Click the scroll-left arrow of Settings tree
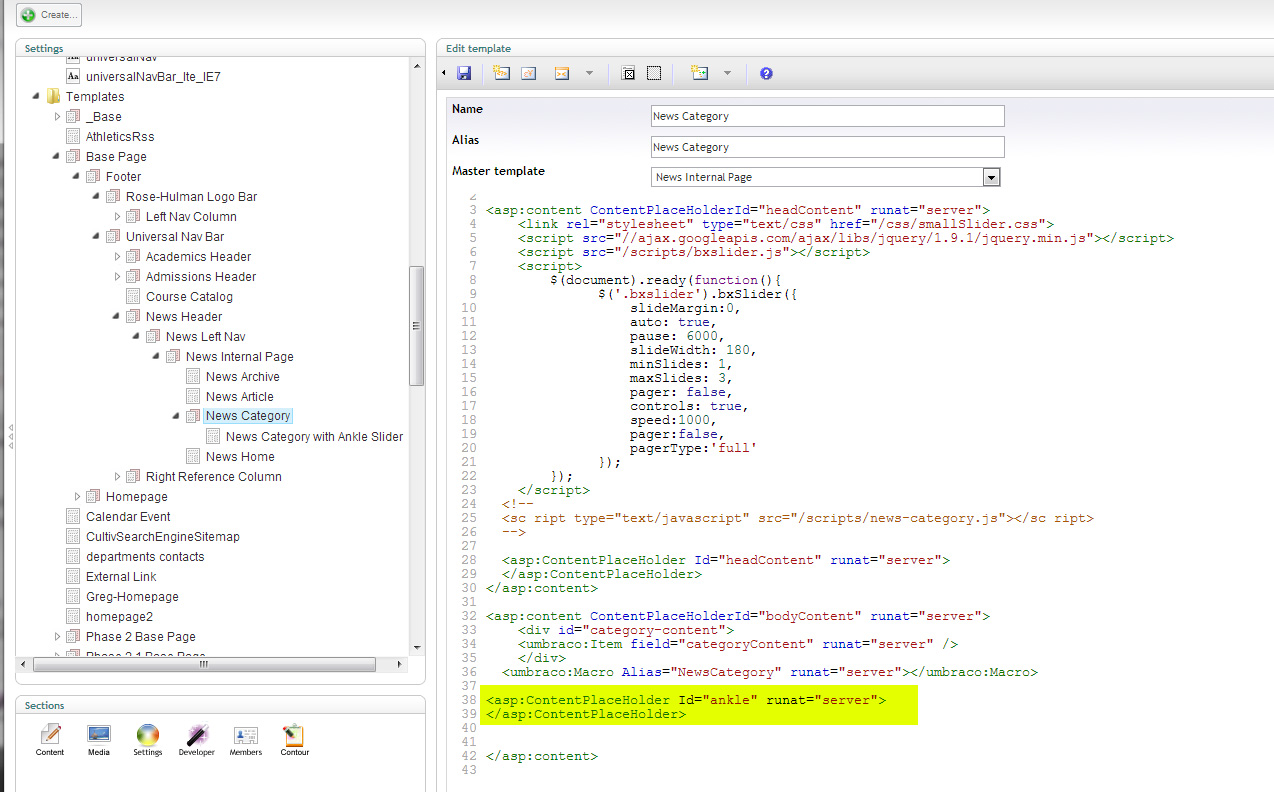This screenshot has width=1274, height=792. click(x=25, y=664)
